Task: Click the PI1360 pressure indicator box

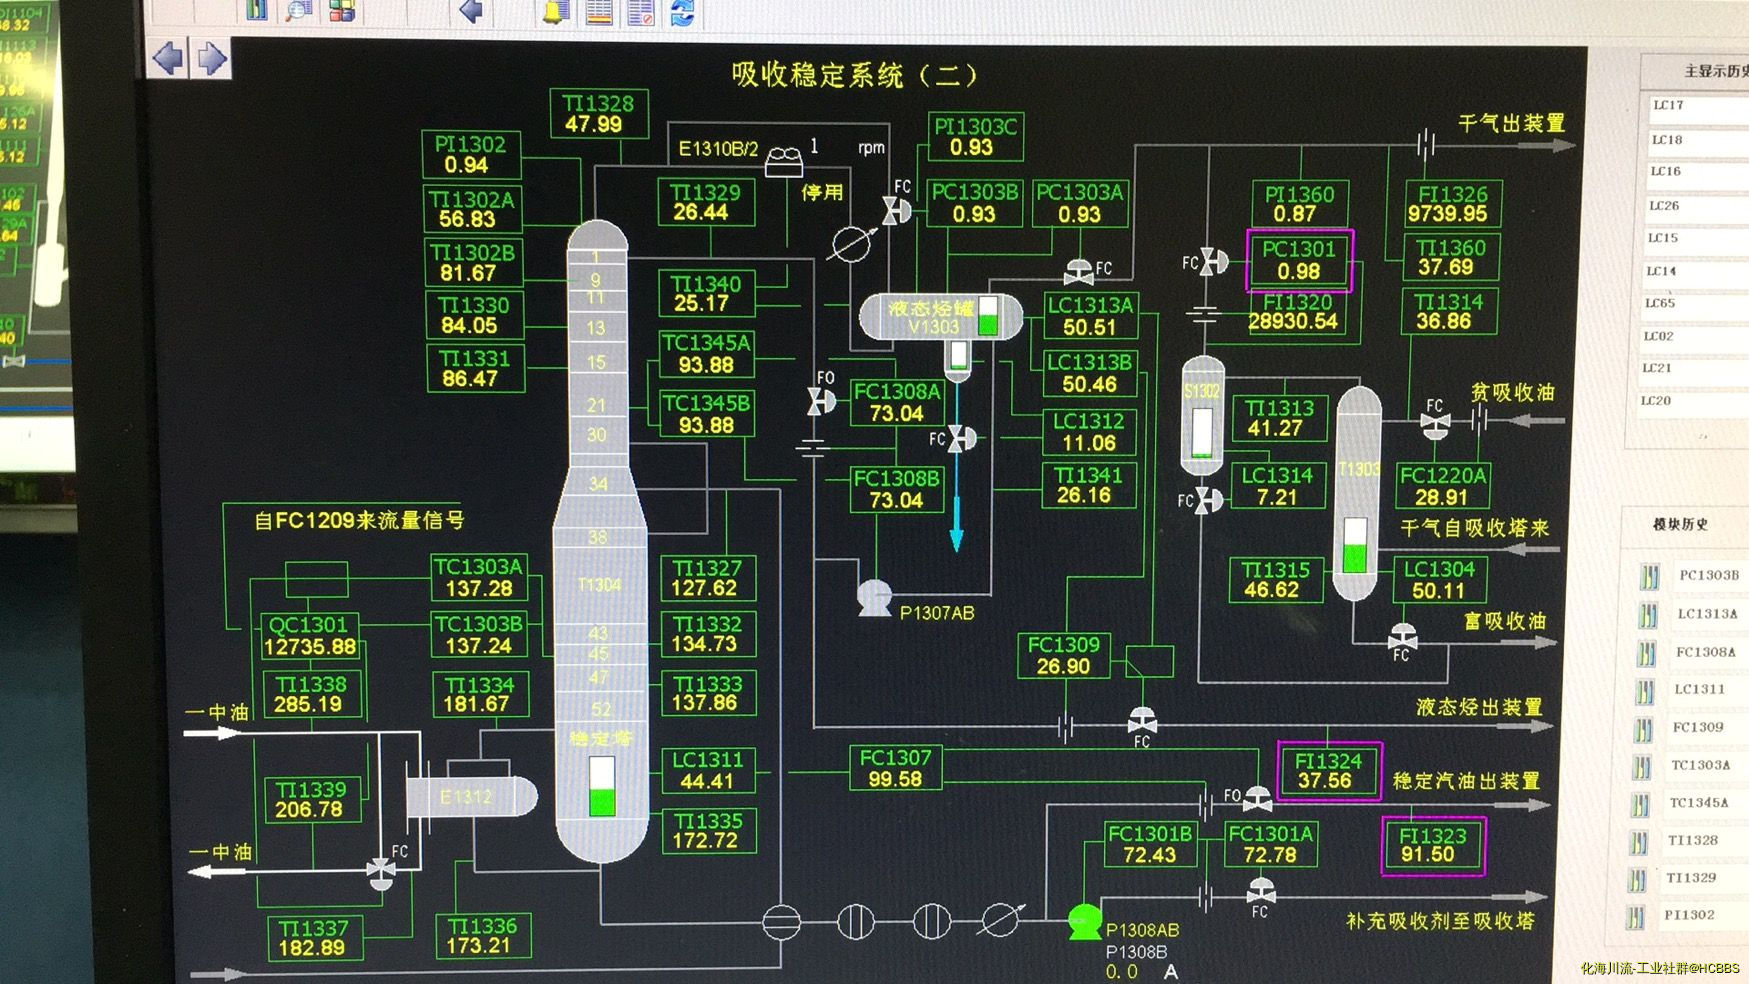Action: click(x=1298, y=203)
